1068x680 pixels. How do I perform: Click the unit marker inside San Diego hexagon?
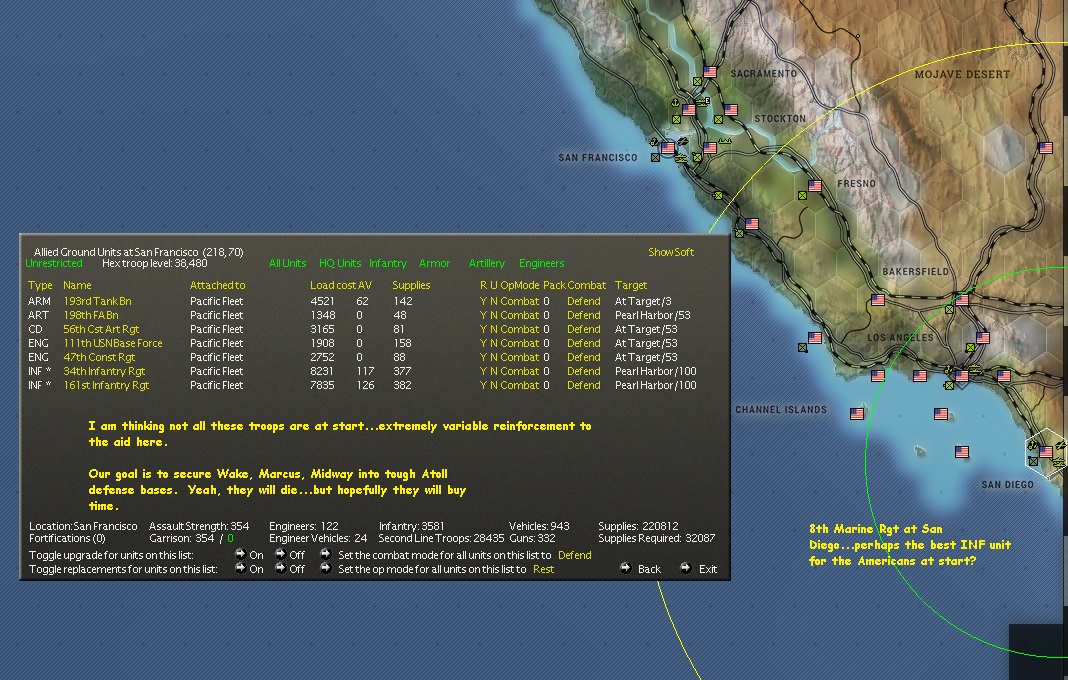(1033, 461)
